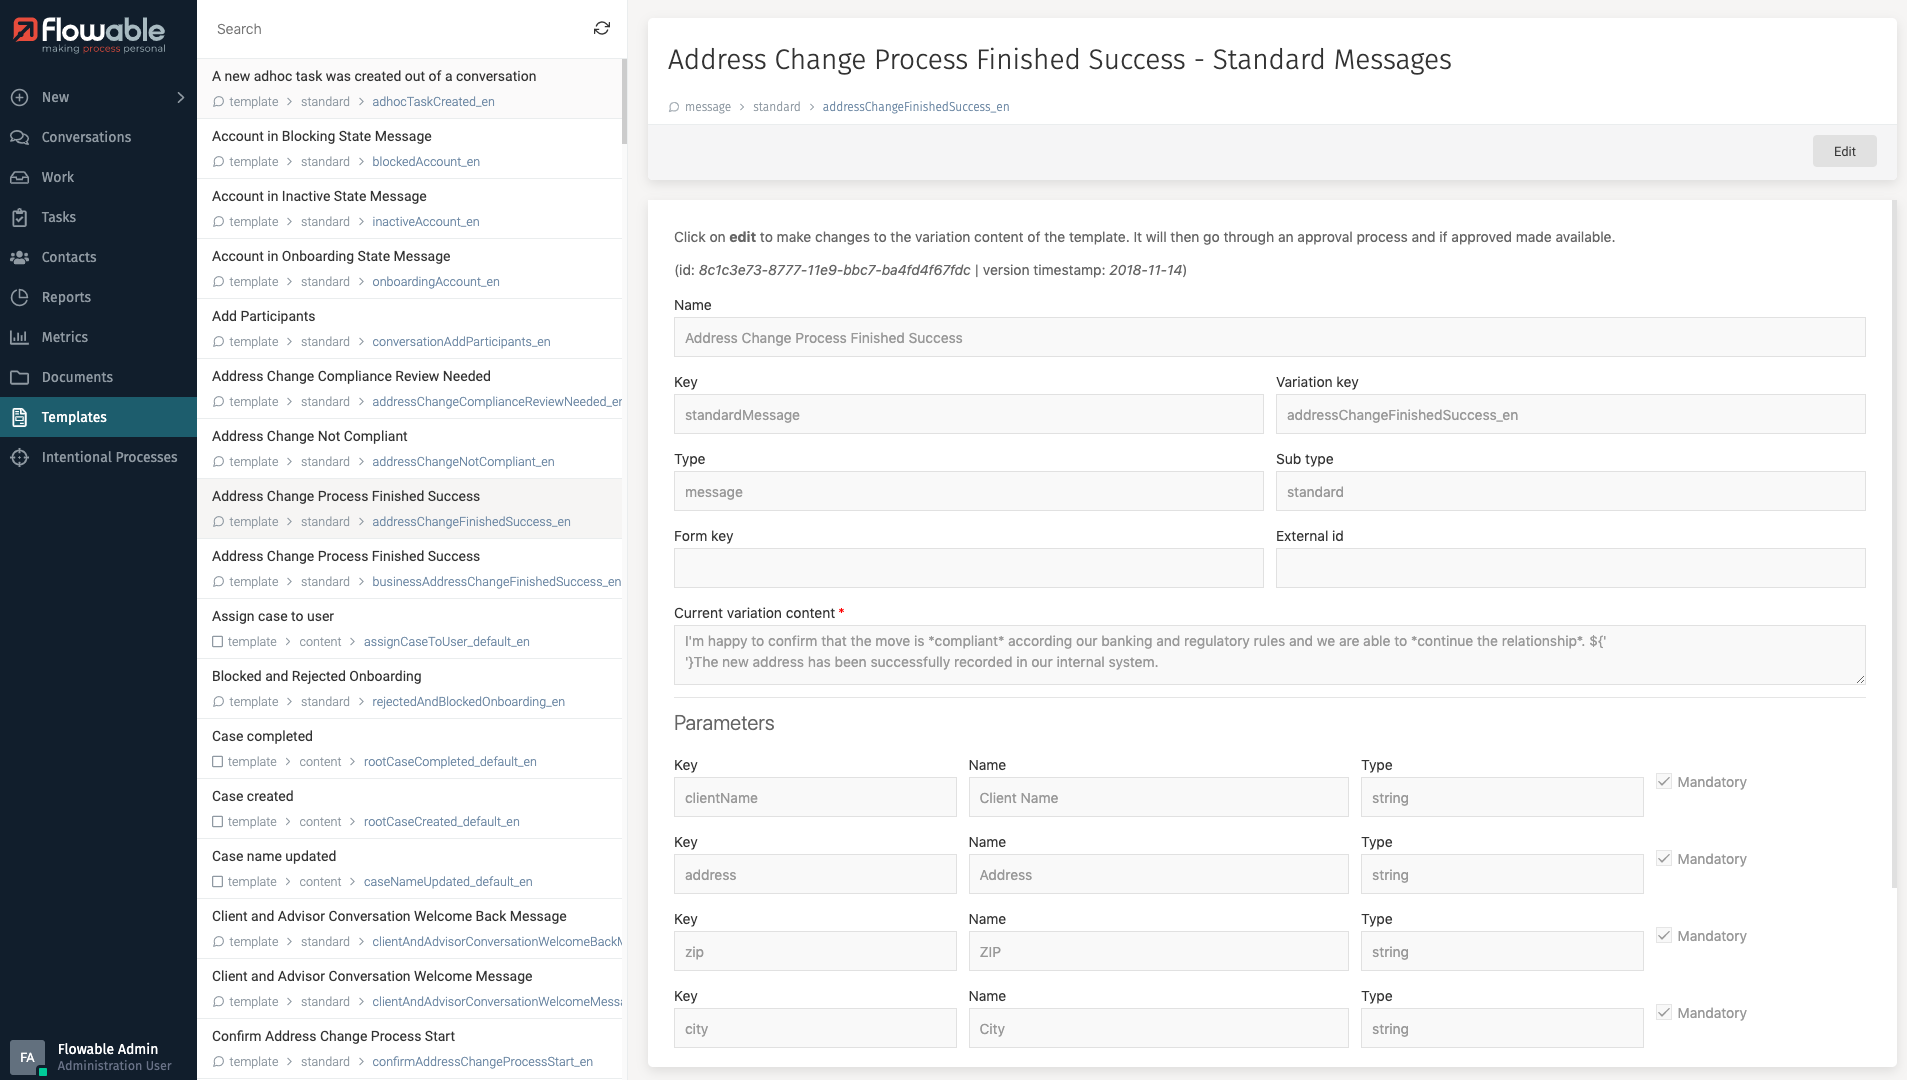Expand the New menu chevron arrow
The width and height of the screenshot is (1907, 1080).
click(180, 97)
